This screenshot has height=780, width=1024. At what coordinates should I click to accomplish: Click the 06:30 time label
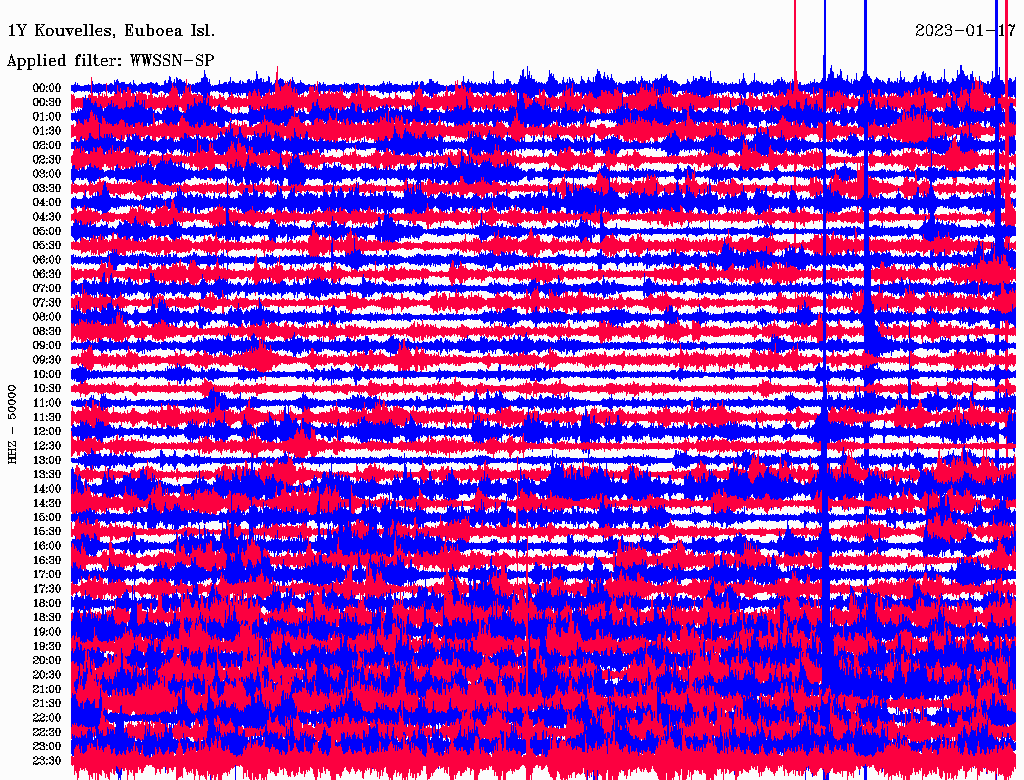pos(47,274)
